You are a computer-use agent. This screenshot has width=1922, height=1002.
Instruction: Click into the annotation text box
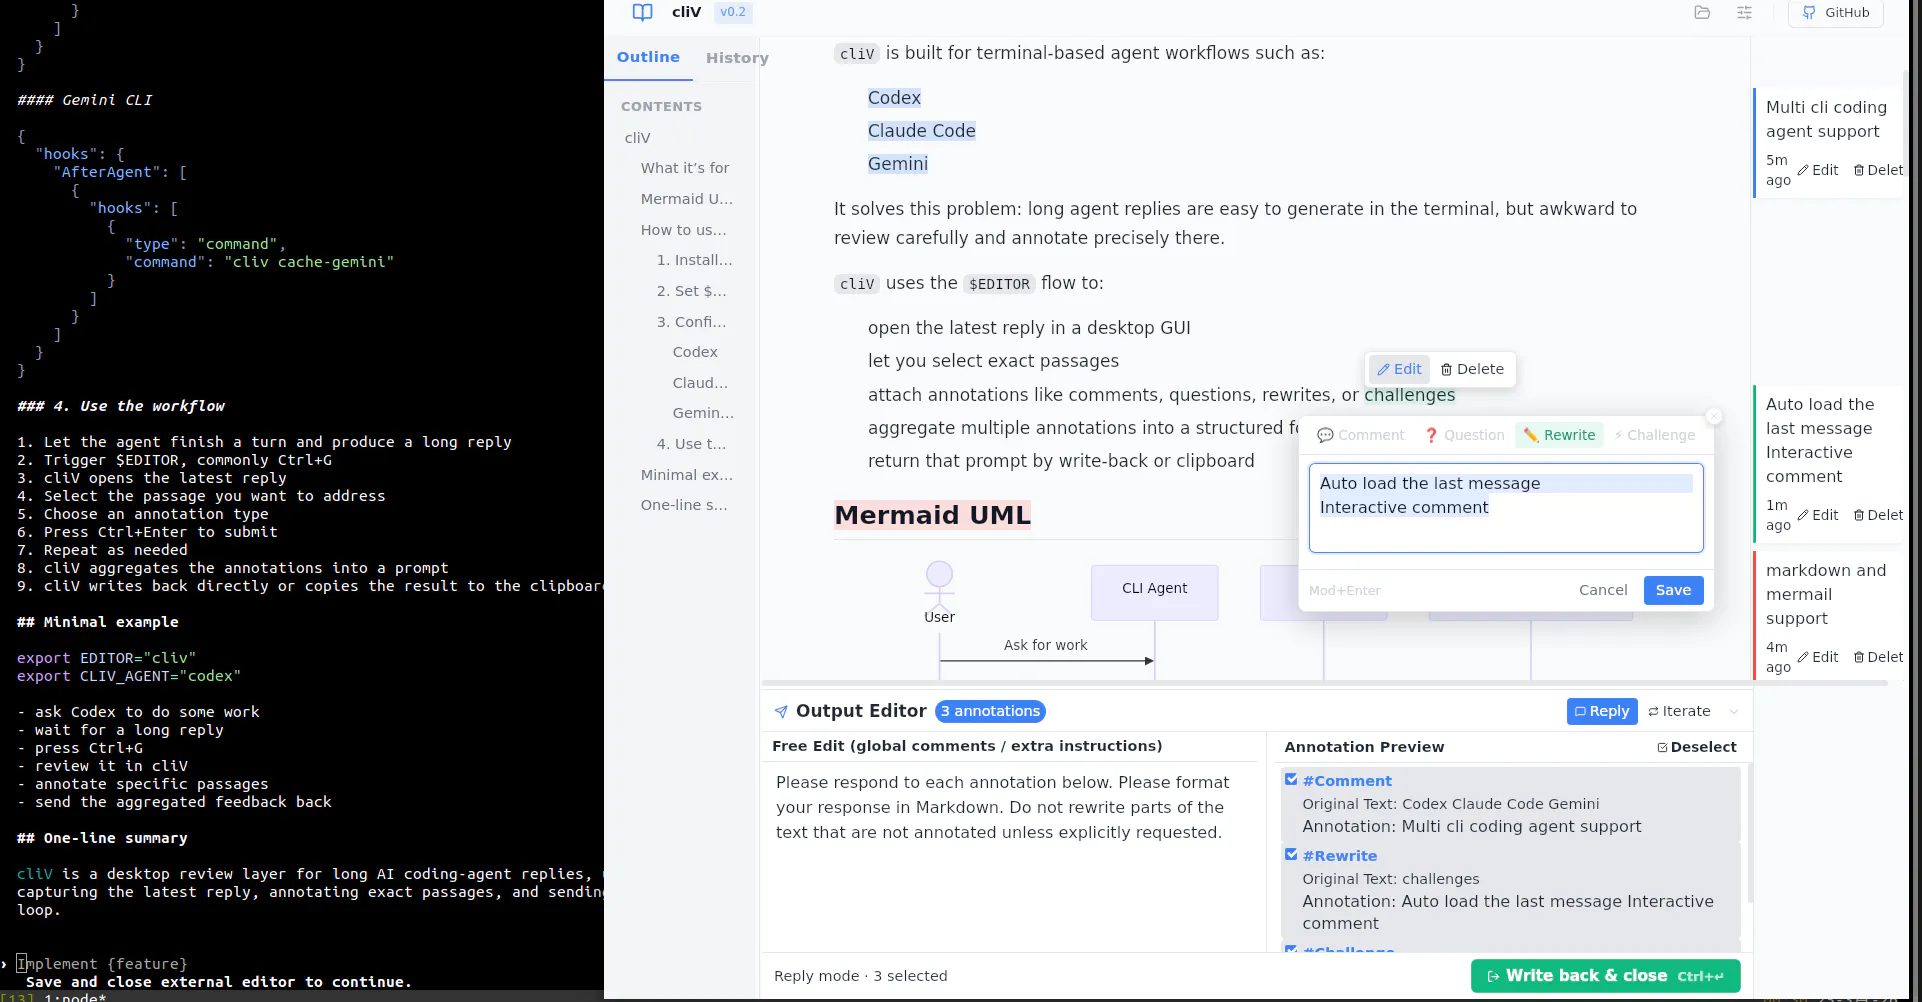1506,507
